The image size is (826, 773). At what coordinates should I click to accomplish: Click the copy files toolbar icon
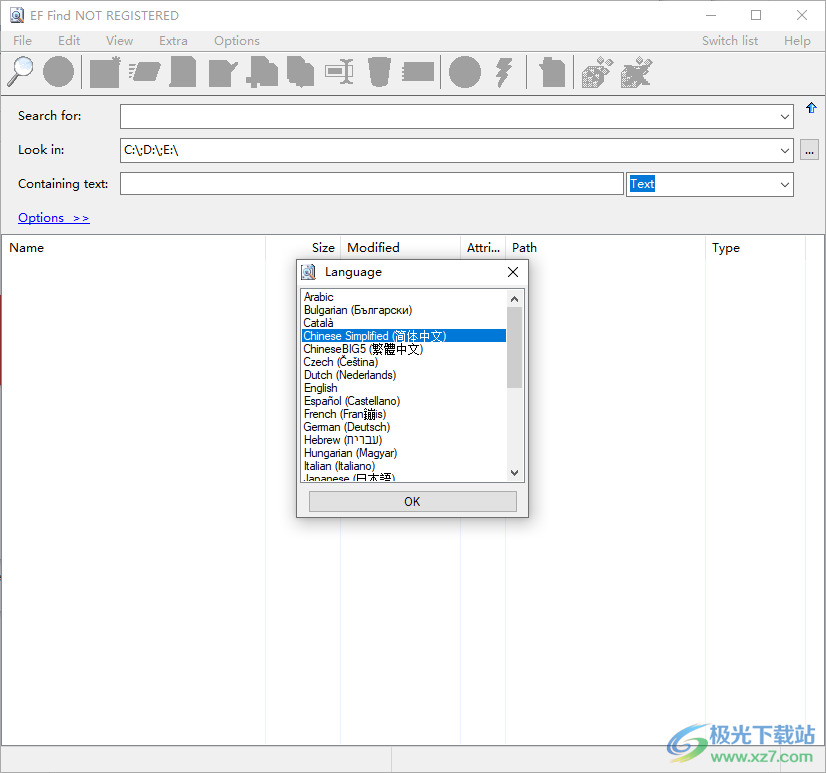click(x=300, y=72)
